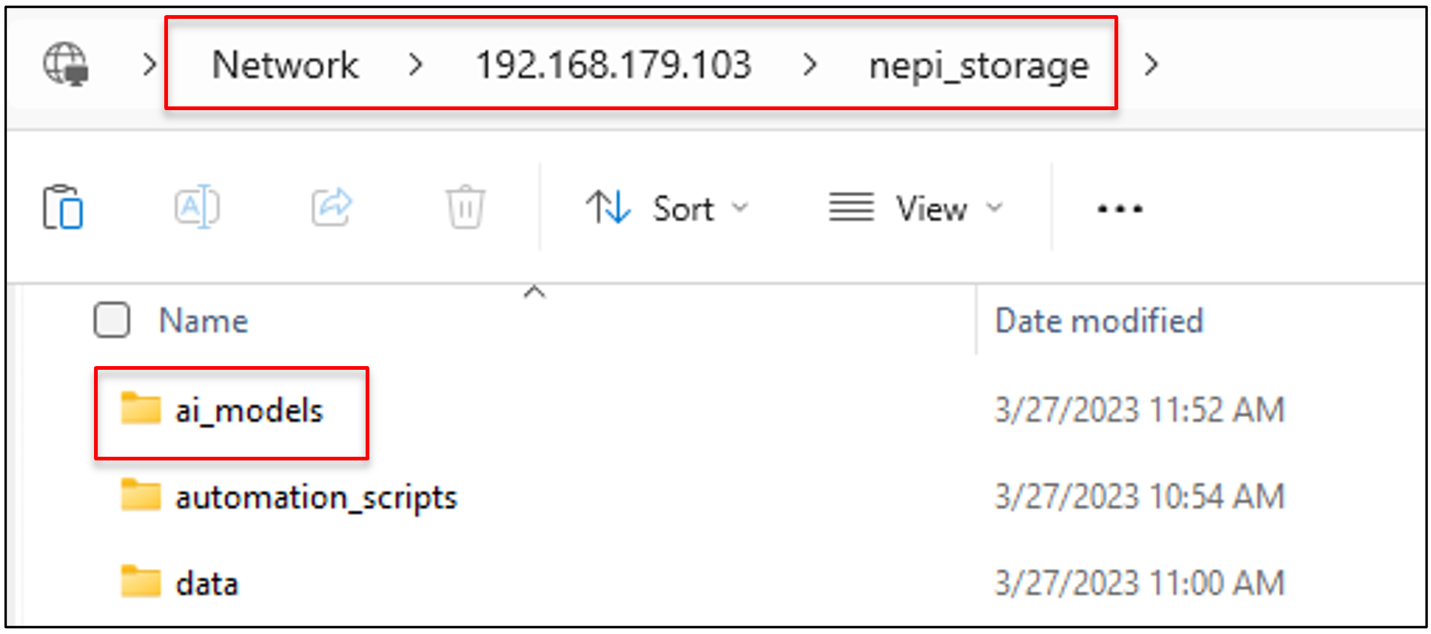
Task: Expand the breadcrumb chevron after nepi_storage
Action: tap(1152, 64)
